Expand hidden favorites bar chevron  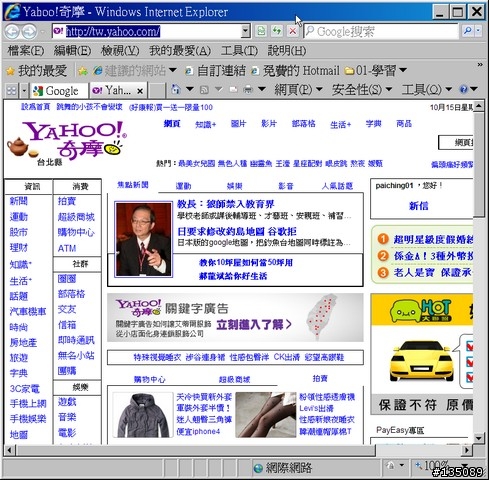(x=480, y=65)
